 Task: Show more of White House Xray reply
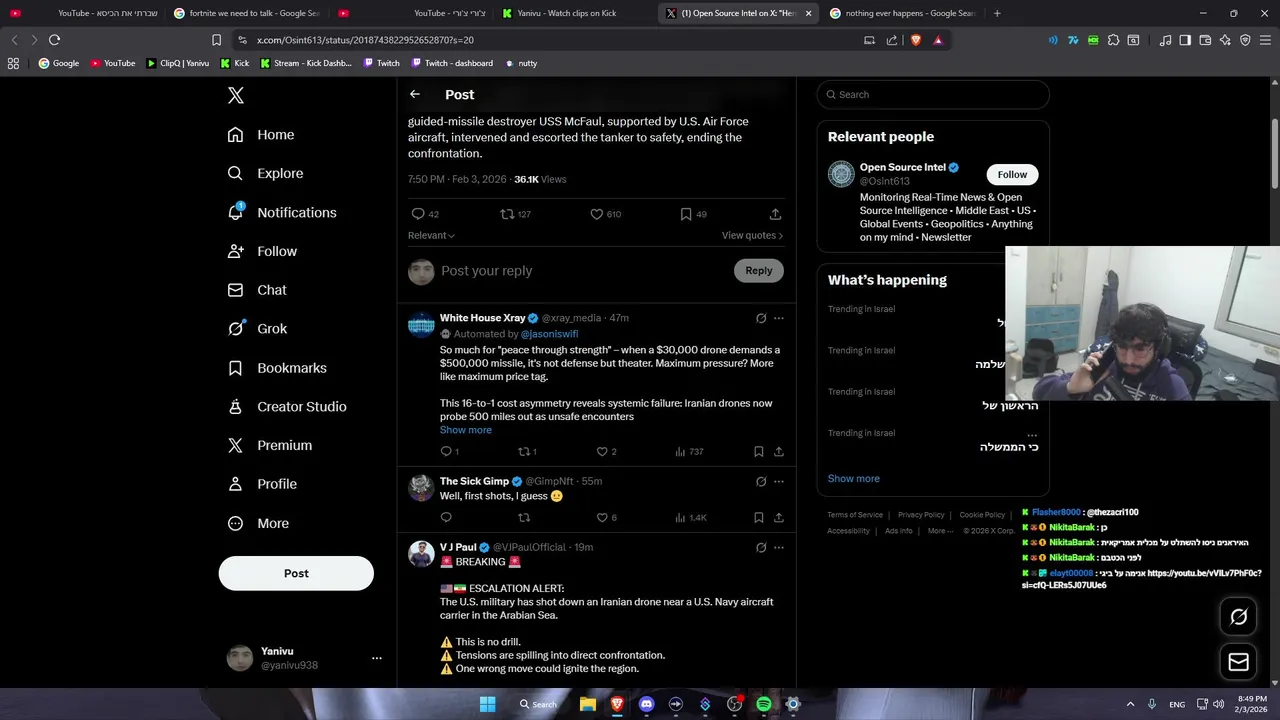click(x=466, y=430)
